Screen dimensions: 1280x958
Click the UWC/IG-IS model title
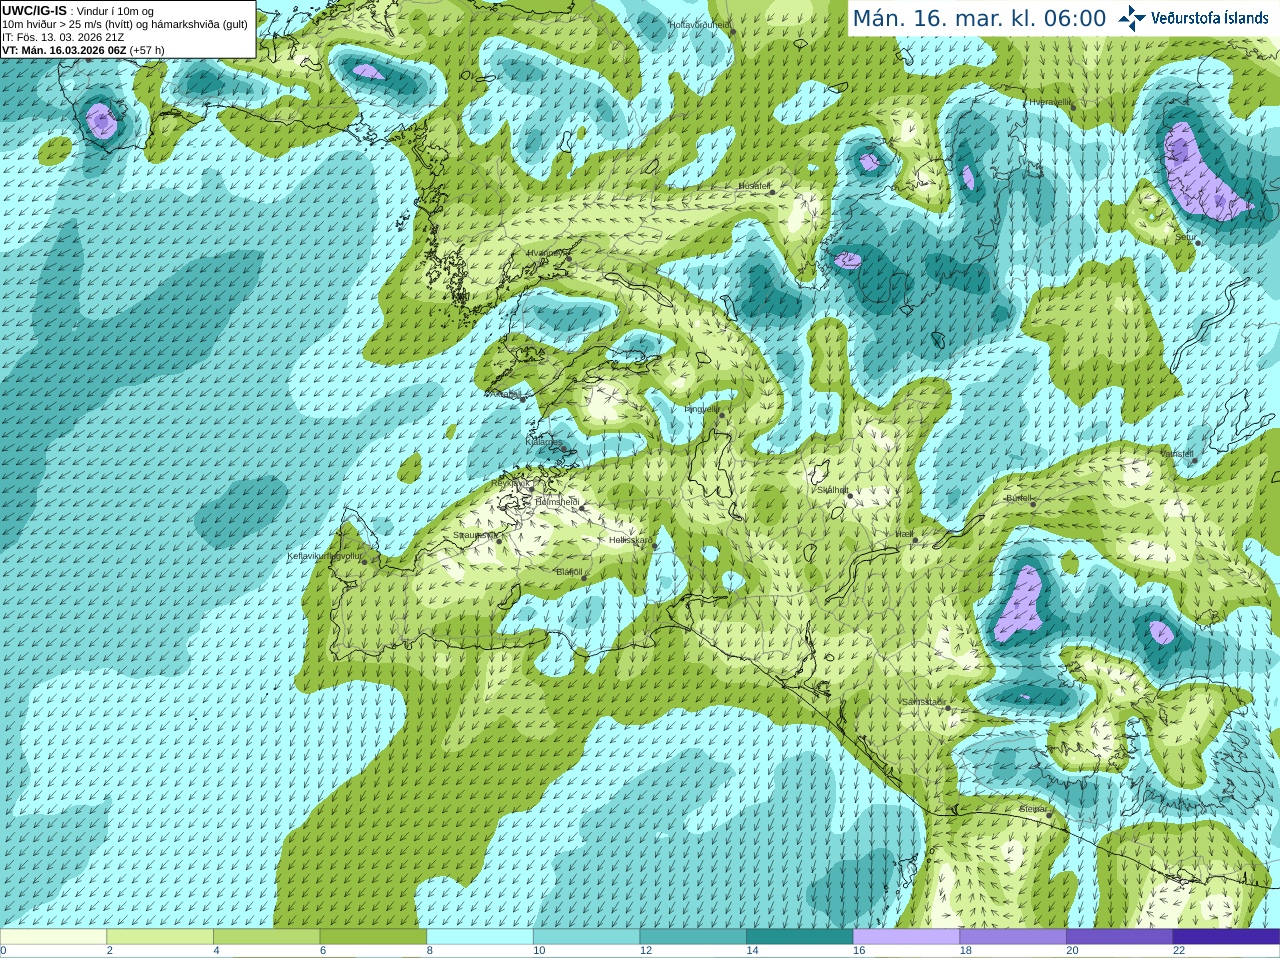tap(34, 10)
